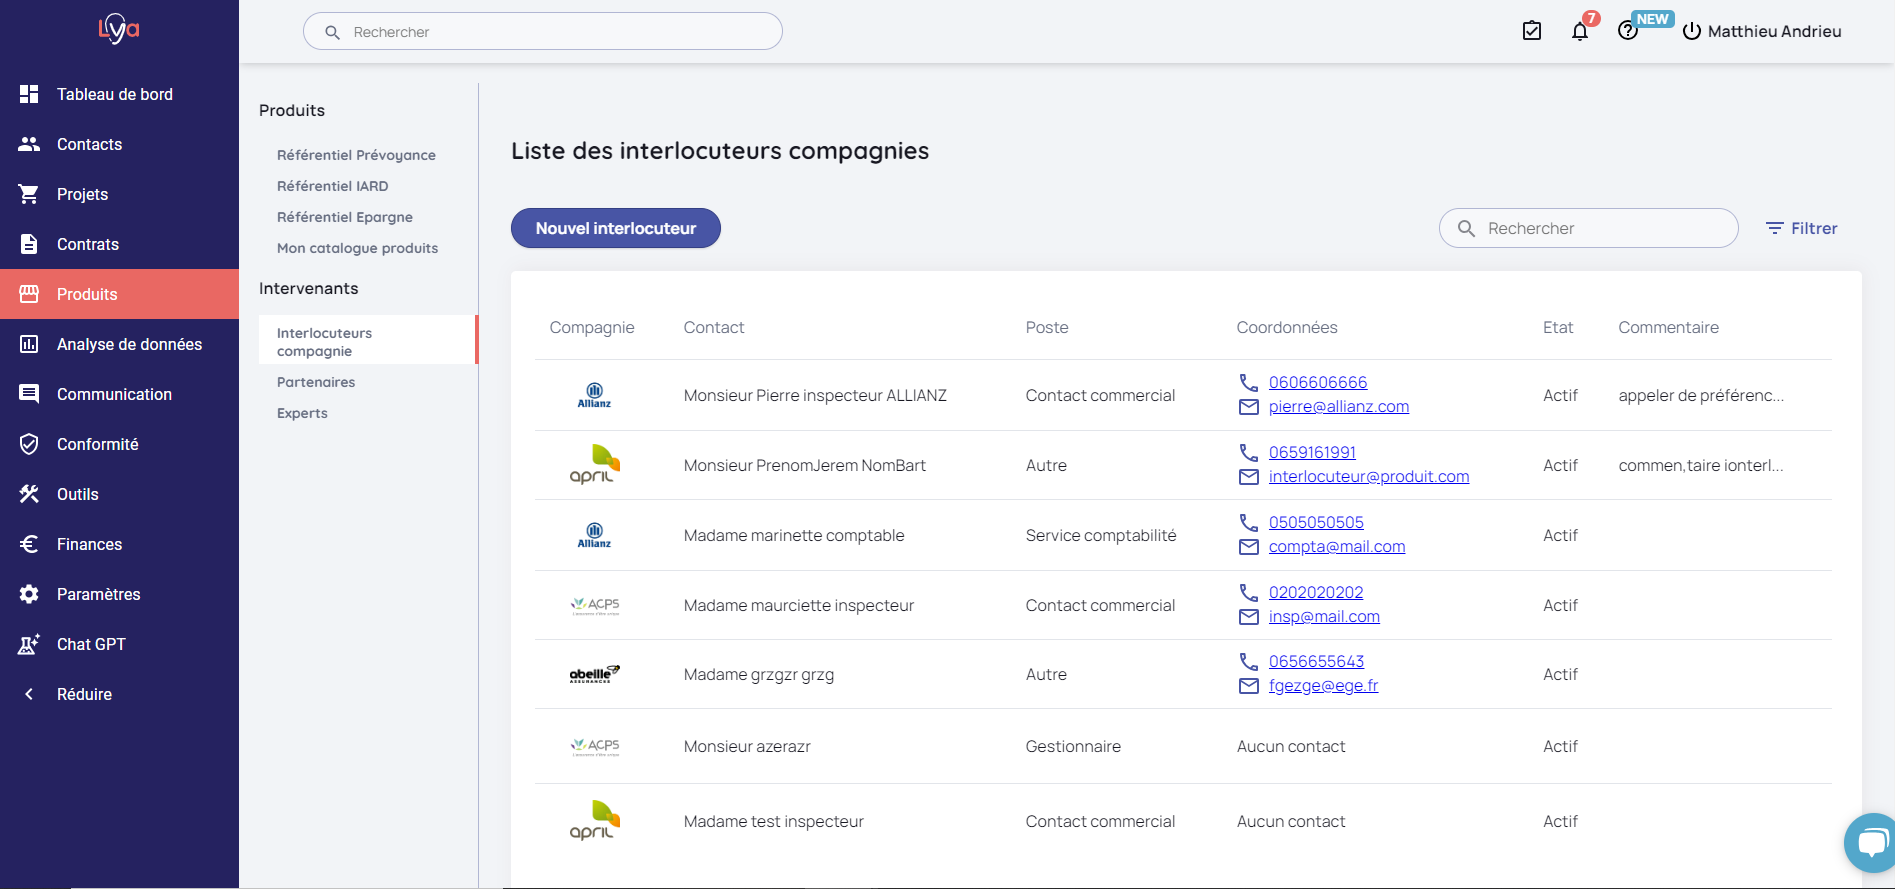Click the Chat GPT icon

tap(29, 644)
